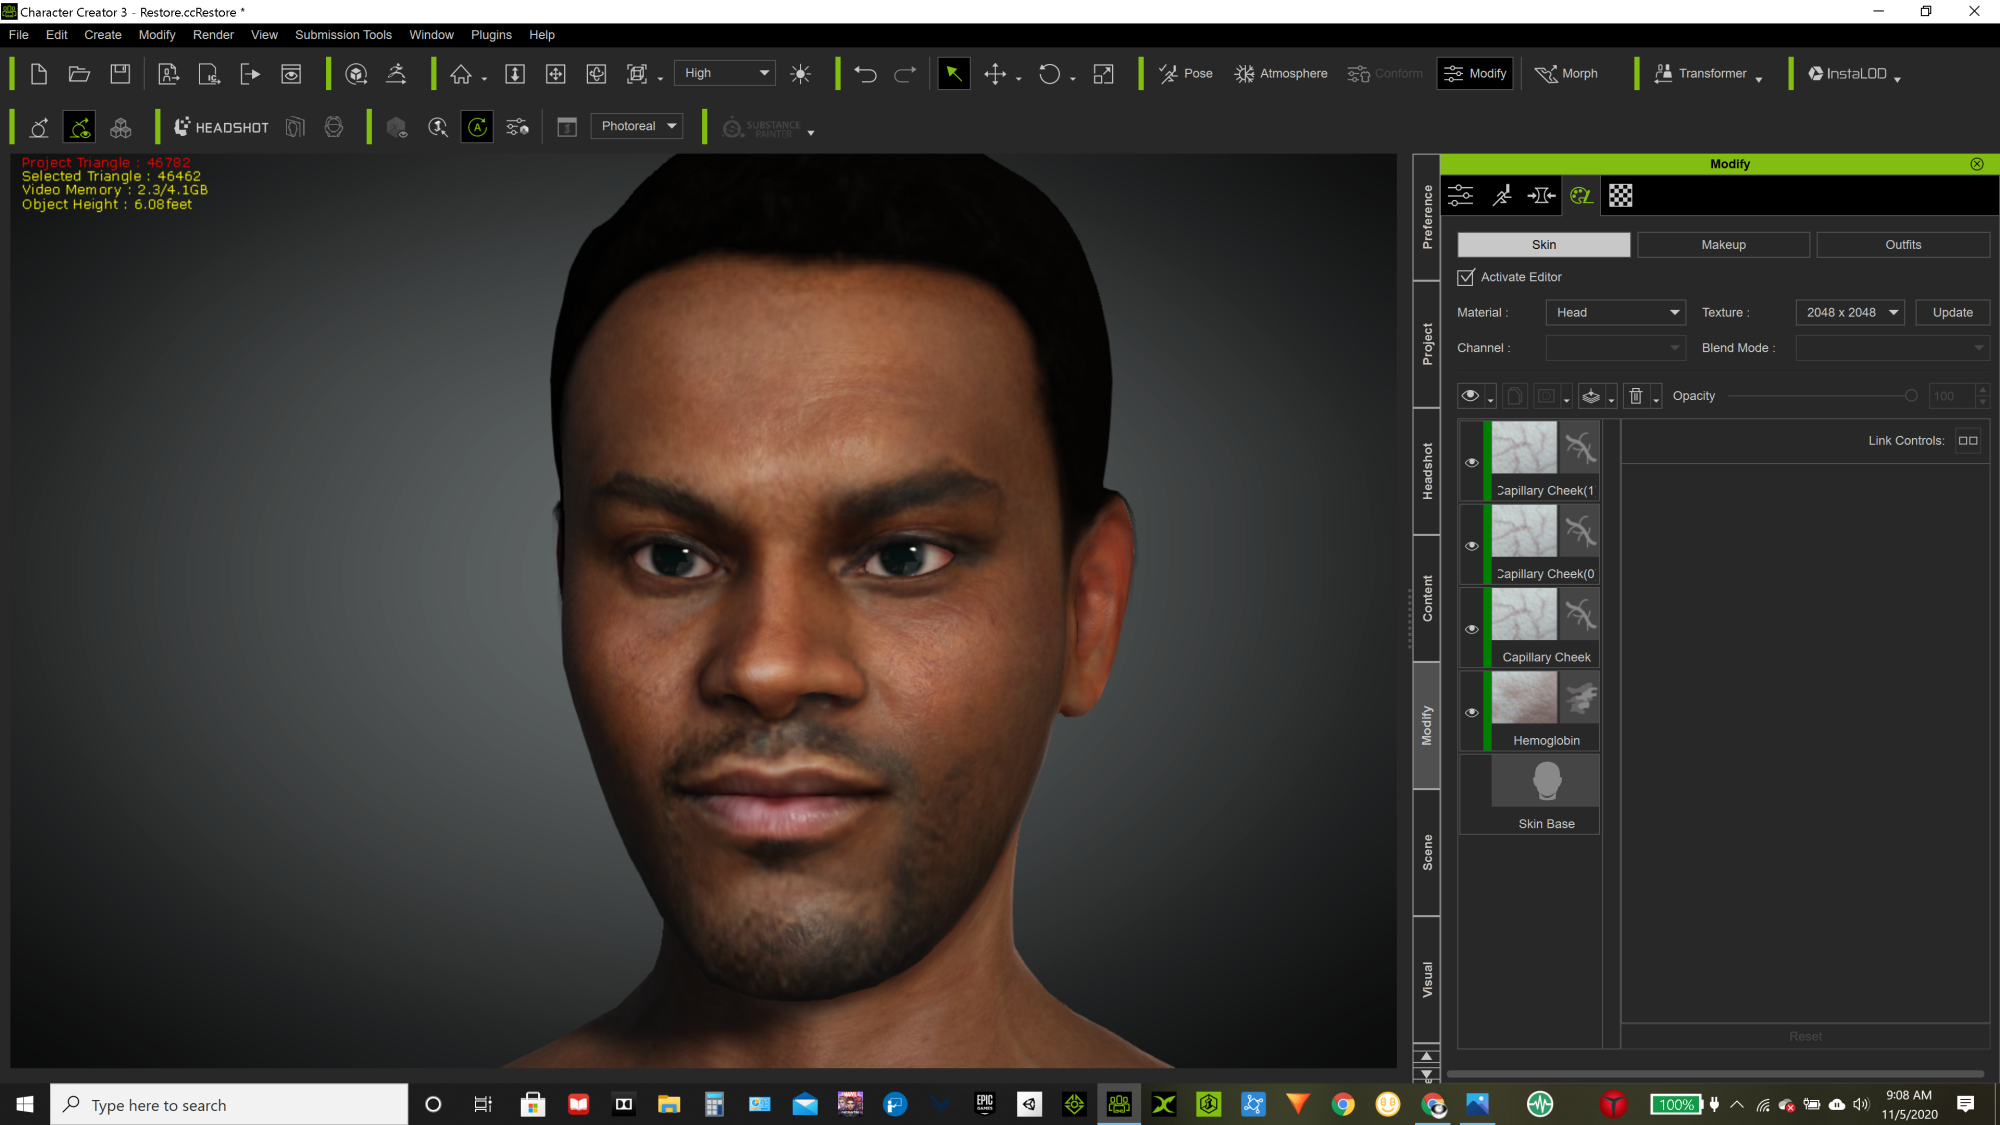
Task: Hide the Capillary Cheek(0 layer
Action: (1471, 546)
